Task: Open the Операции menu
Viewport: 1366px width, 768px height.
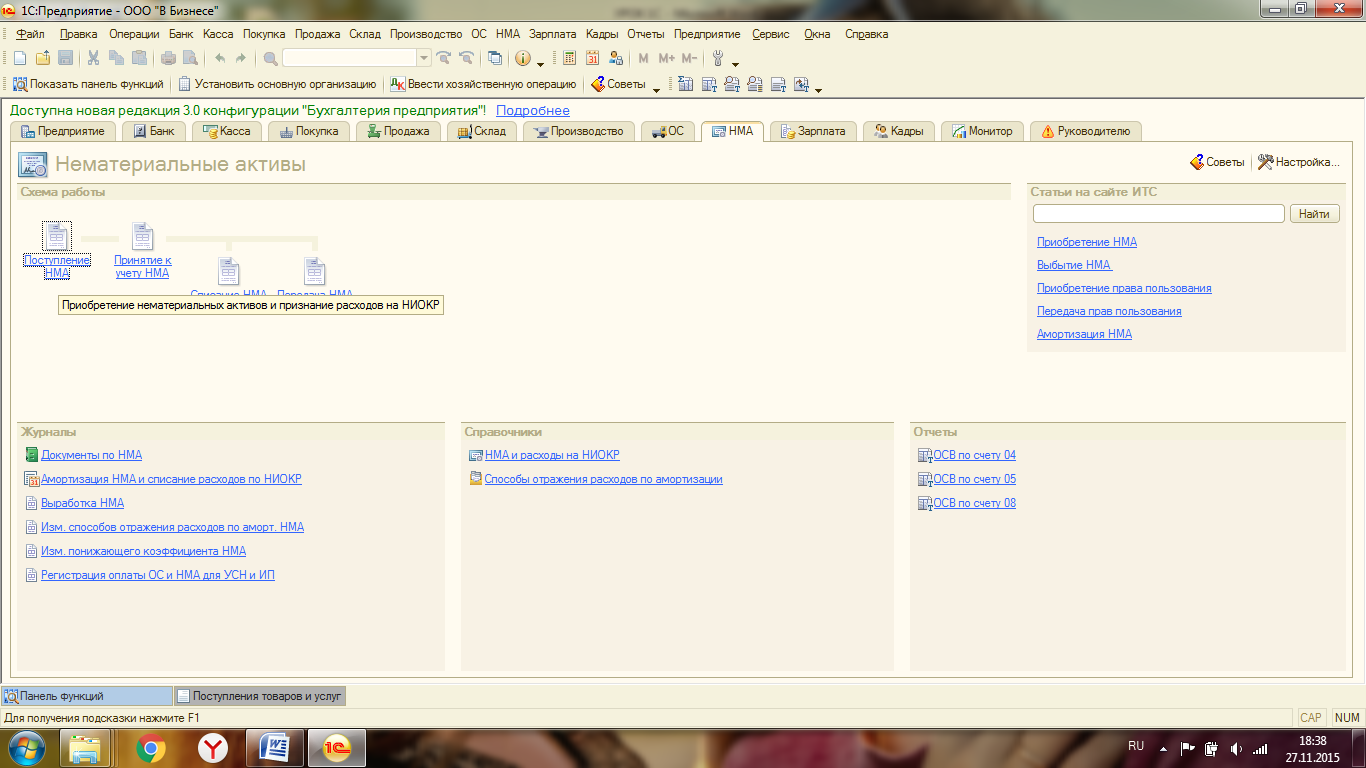Action: pos(134,34)
